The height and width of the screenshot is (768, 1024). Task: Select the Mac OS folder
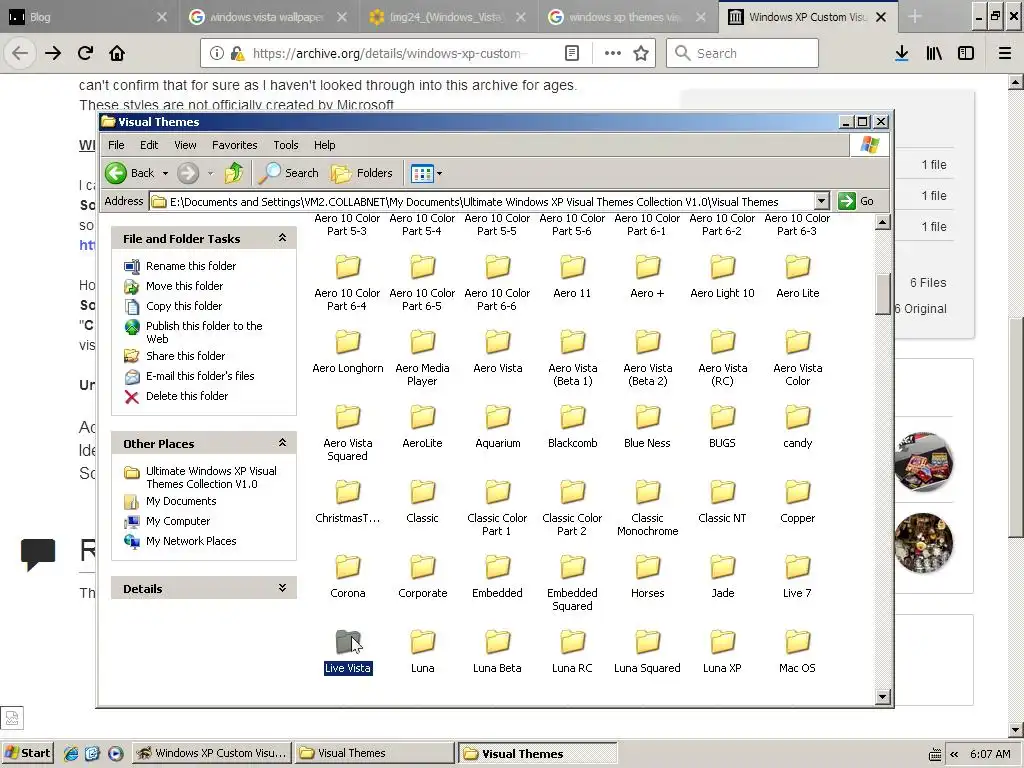tap(797, 652)
